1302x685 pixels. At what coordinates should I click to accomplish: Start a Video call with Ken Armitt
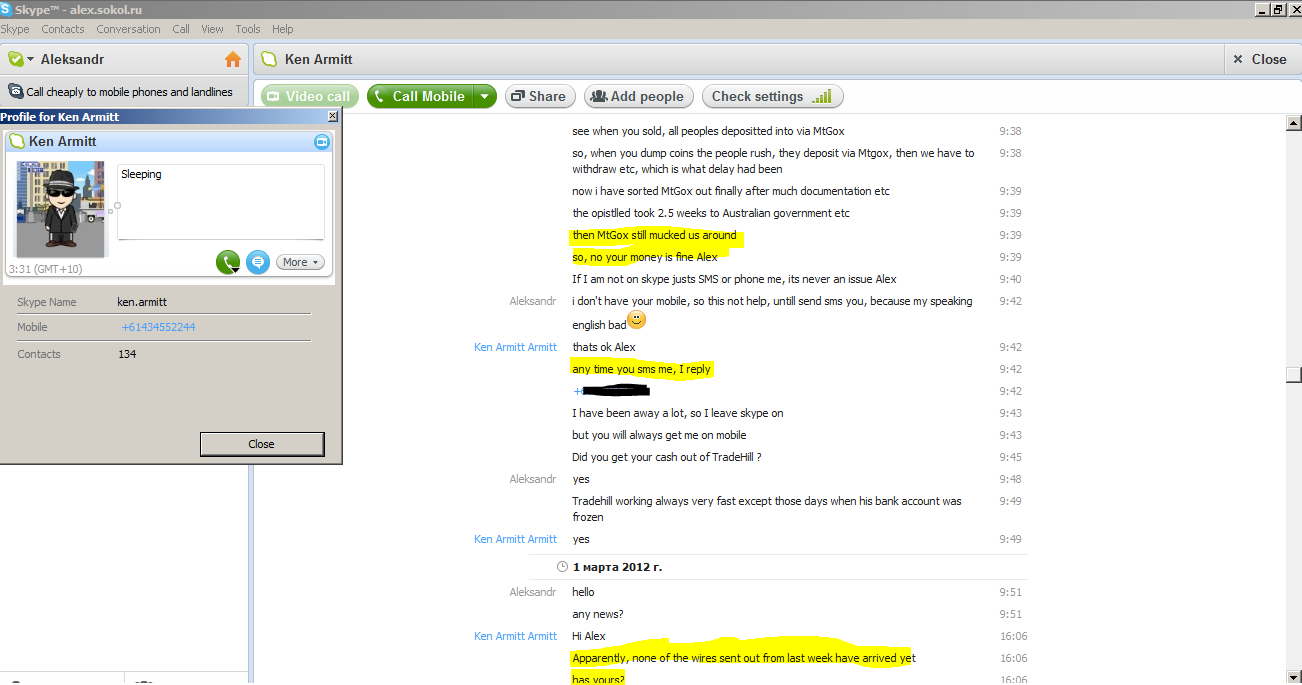308,96
